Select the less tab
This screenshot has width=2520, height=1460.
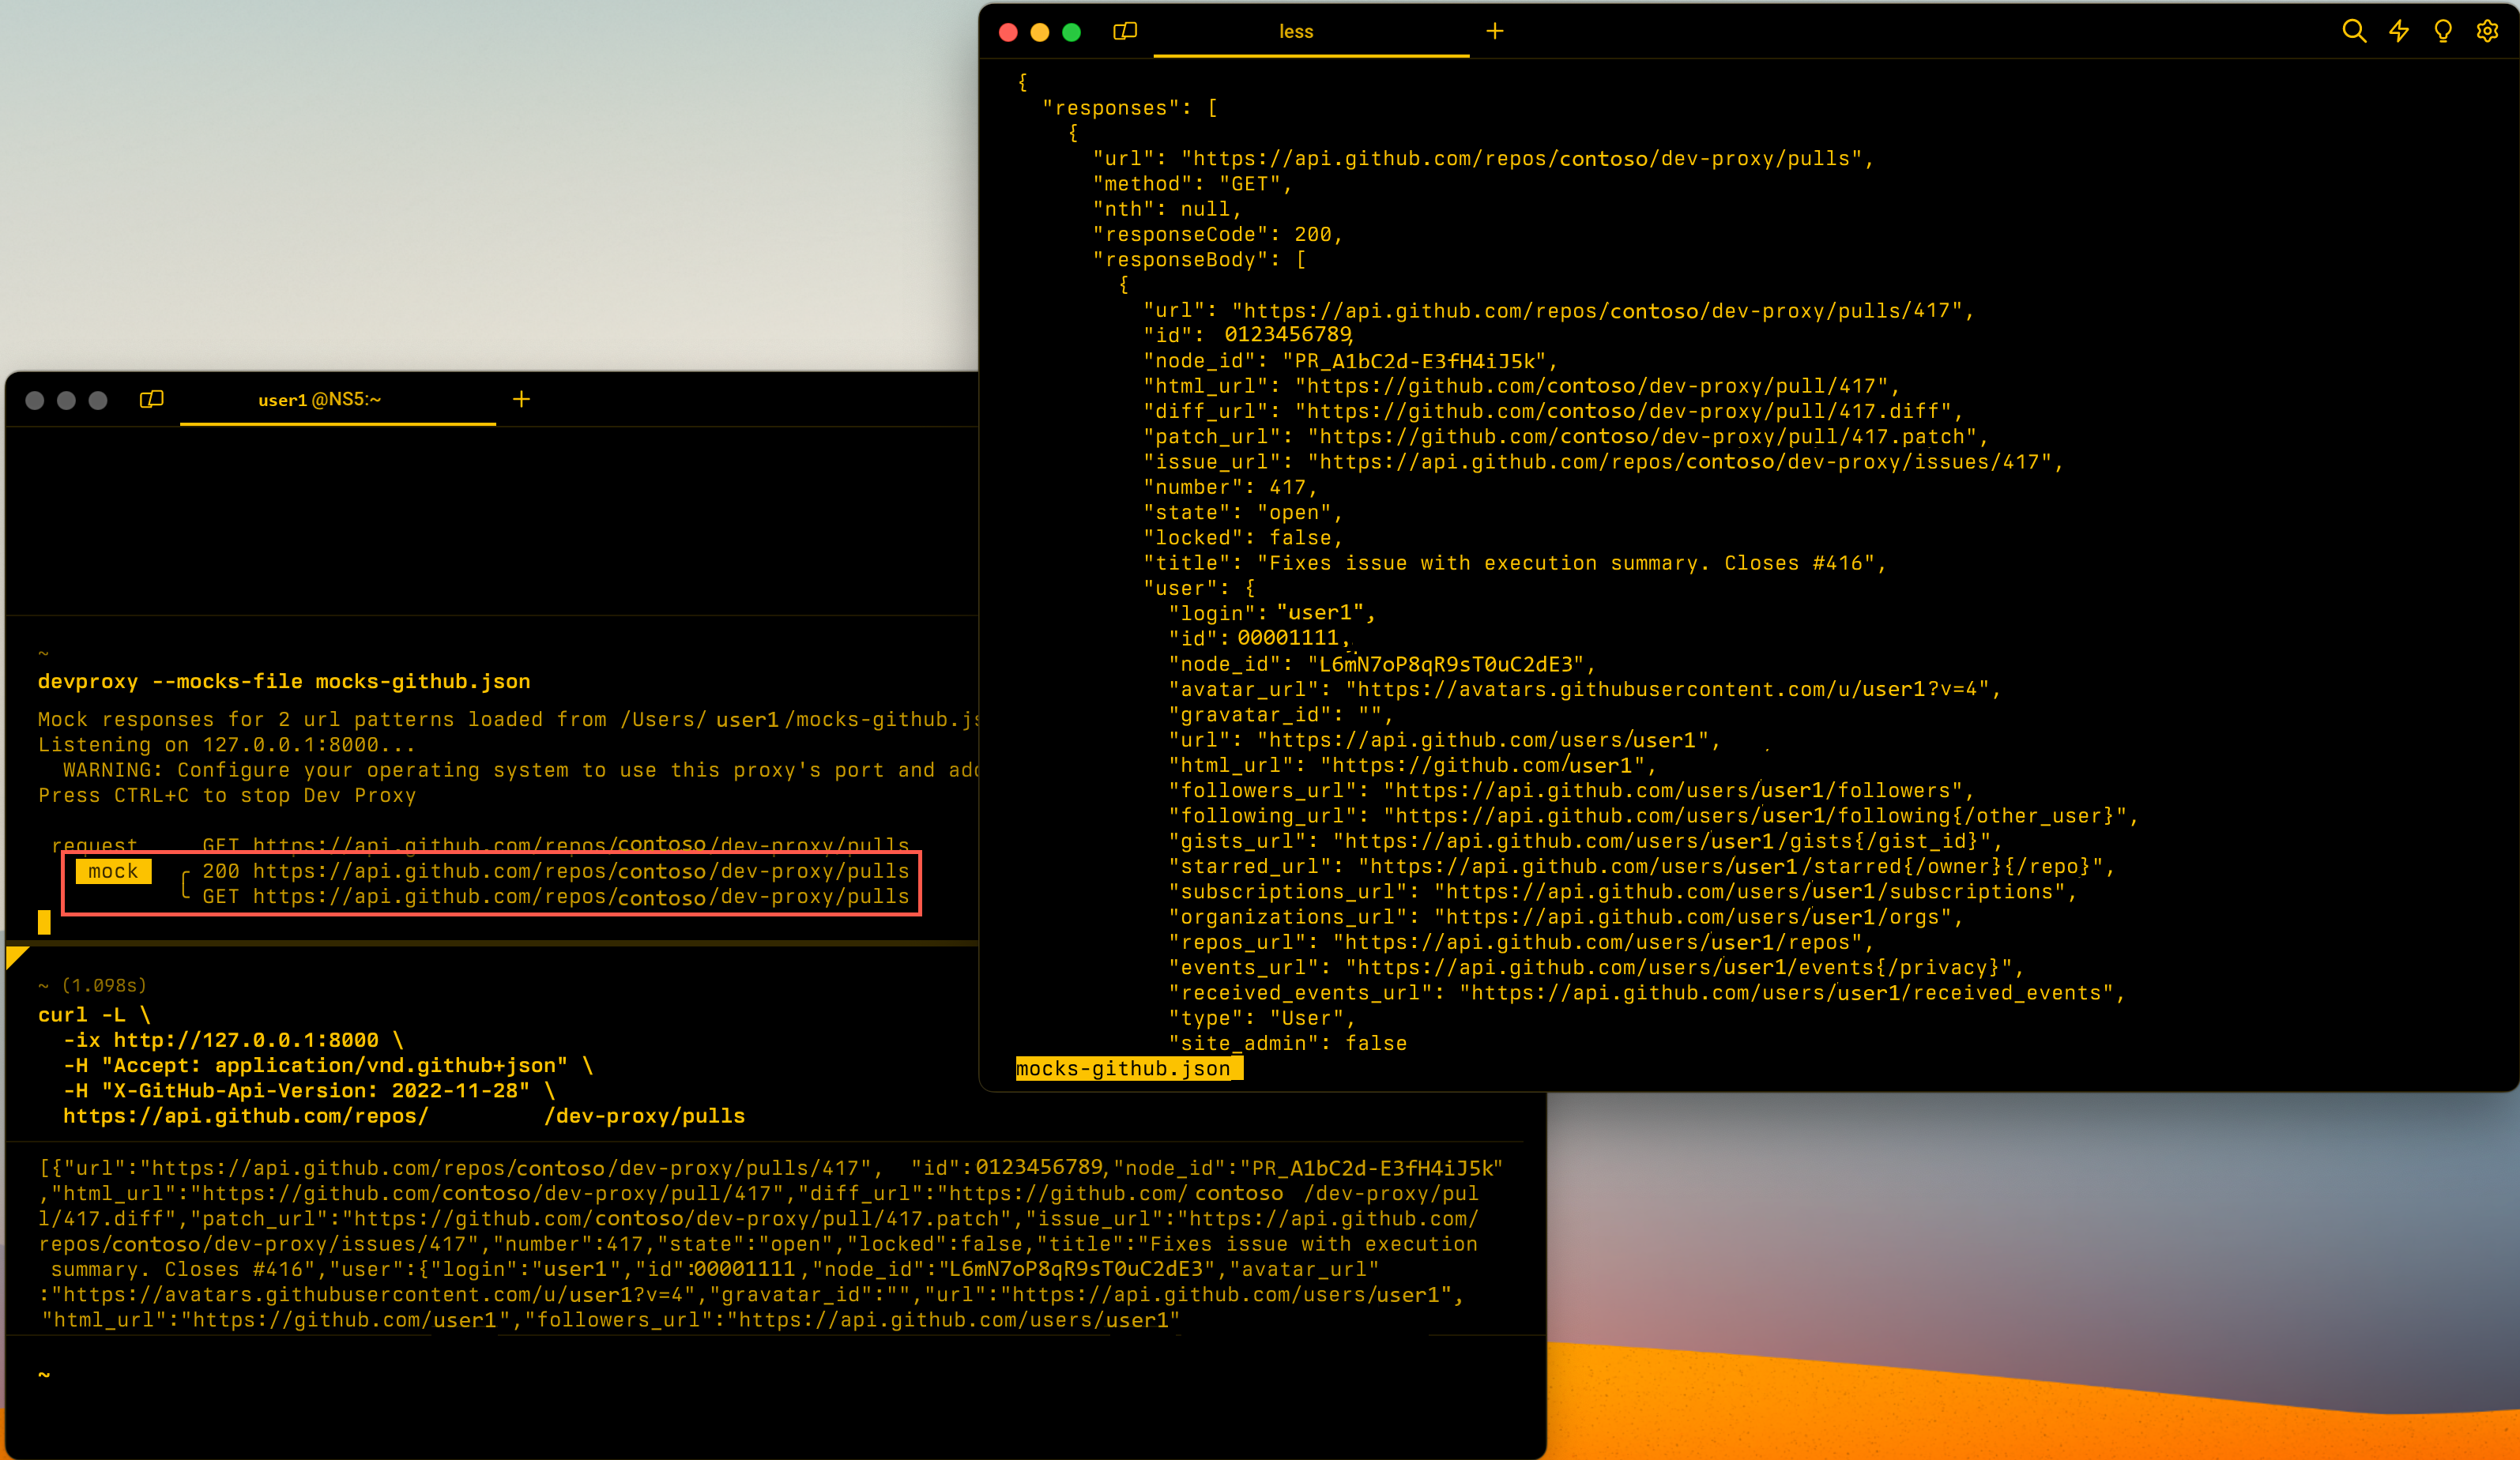(x=1296, y=31)
